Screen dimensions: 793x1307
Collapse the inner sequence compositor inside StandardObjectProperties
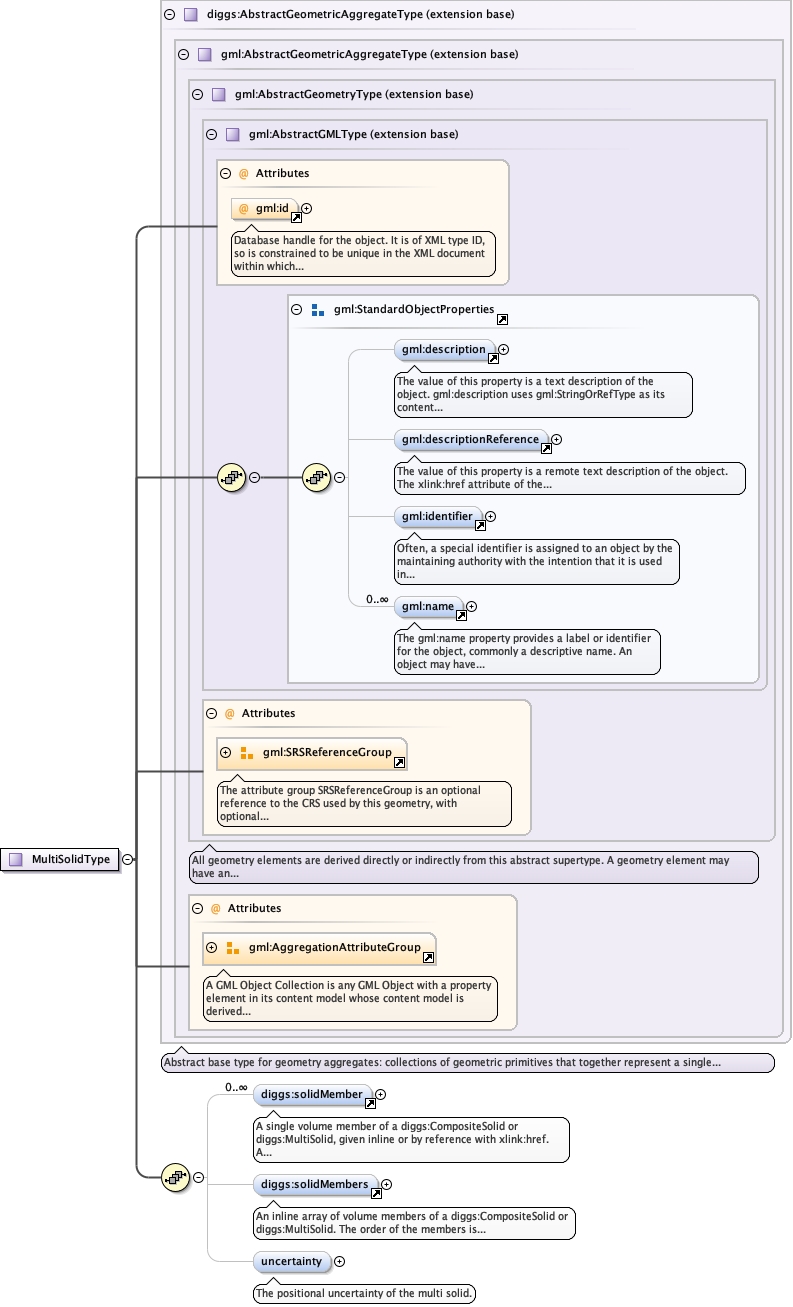coord(340,478)
